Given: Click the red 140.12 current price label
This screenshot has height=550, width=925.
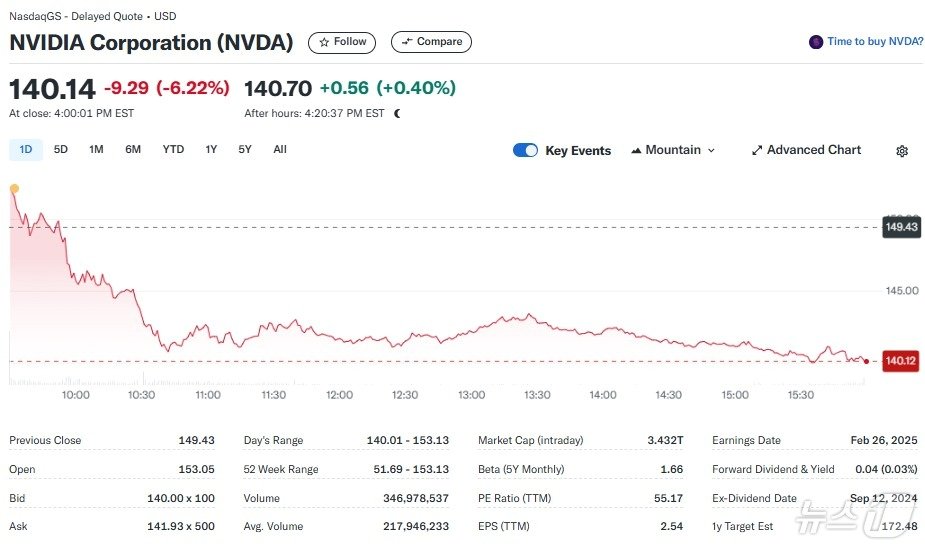Looking at the screenshot, I should [x=900, y=361].
